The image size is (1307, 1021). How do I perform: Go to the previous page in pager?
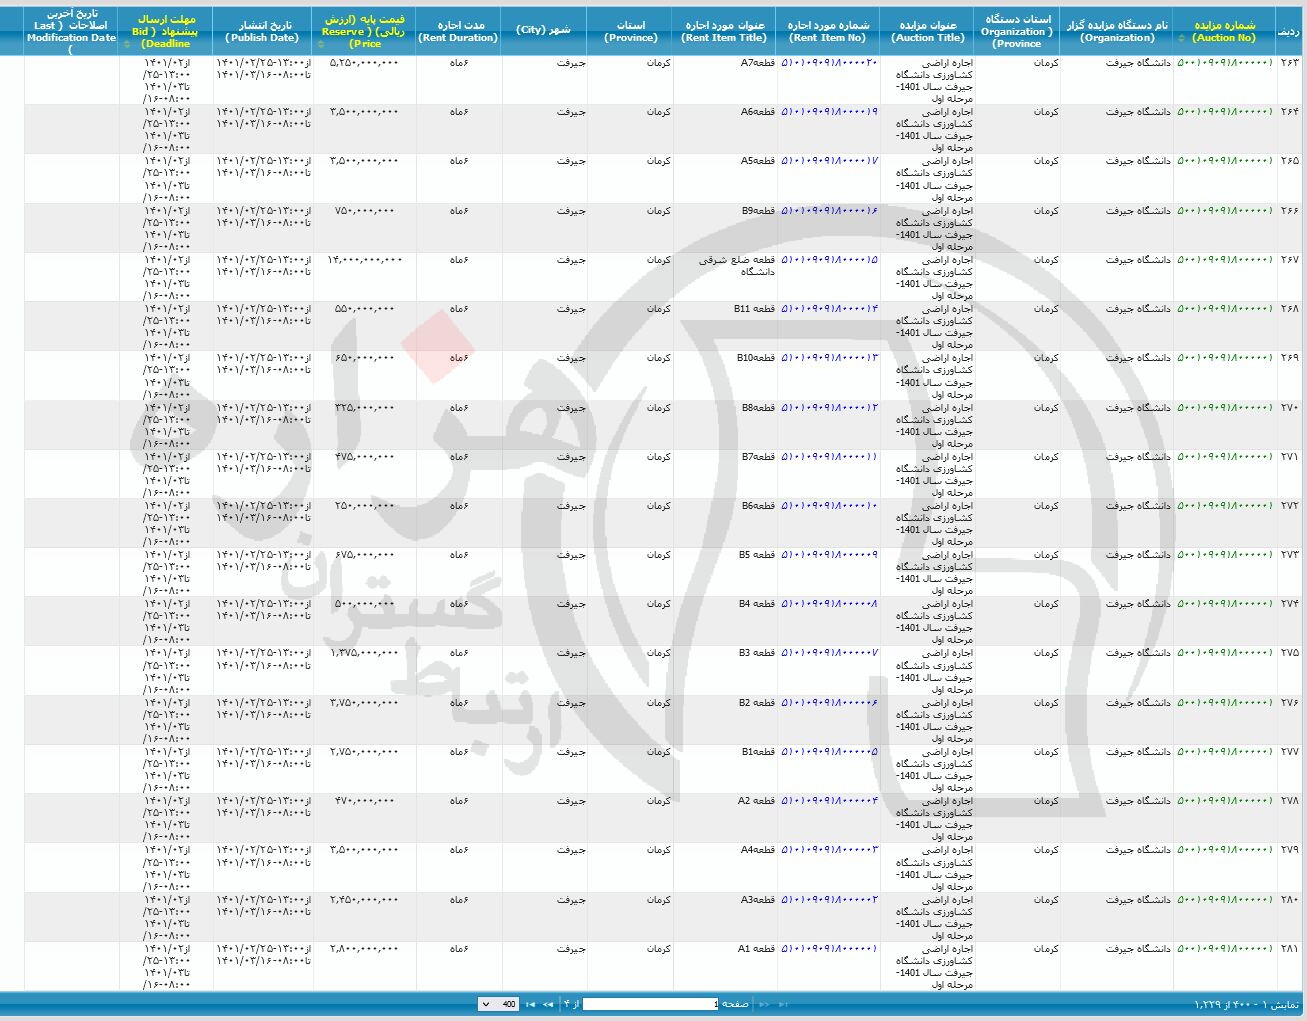click(764, 1004)
